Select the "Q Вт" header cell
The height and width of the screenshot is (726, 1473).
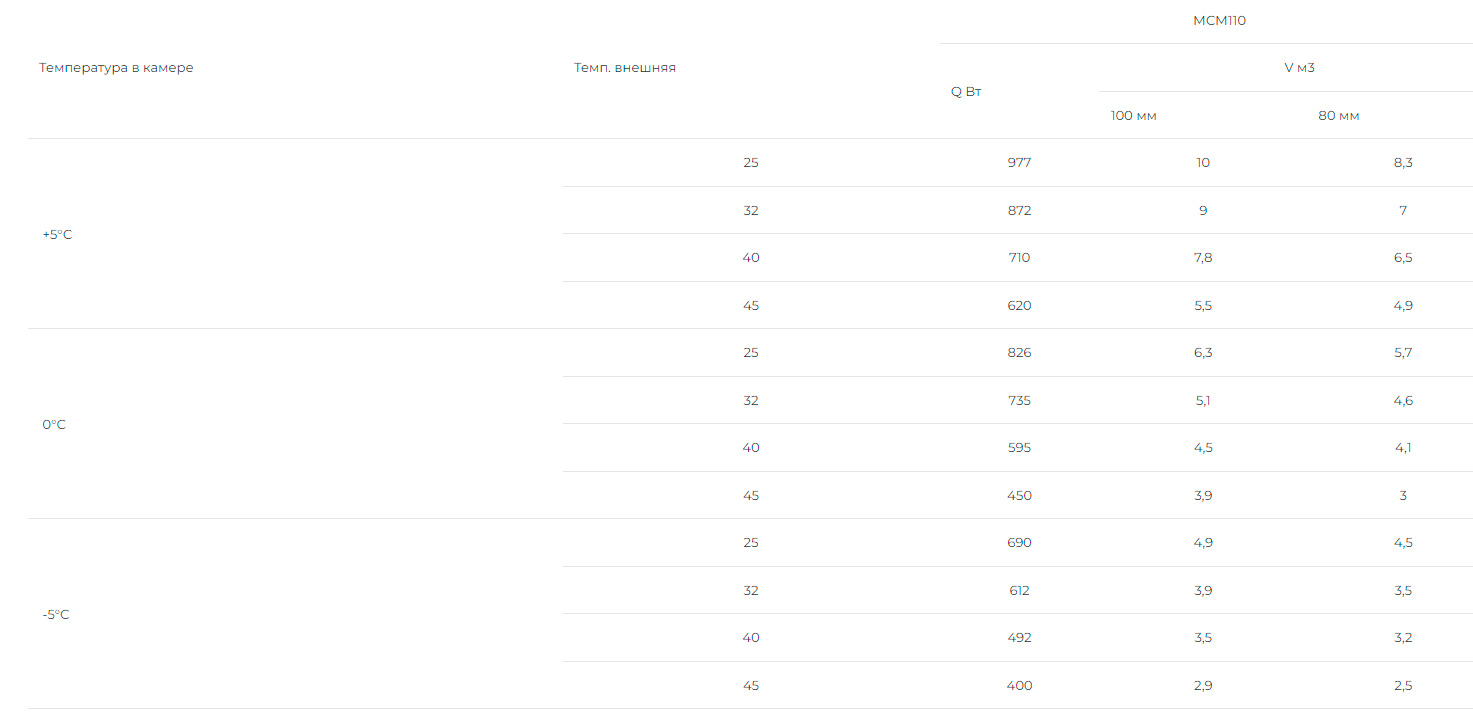click(x=966, y=92)
